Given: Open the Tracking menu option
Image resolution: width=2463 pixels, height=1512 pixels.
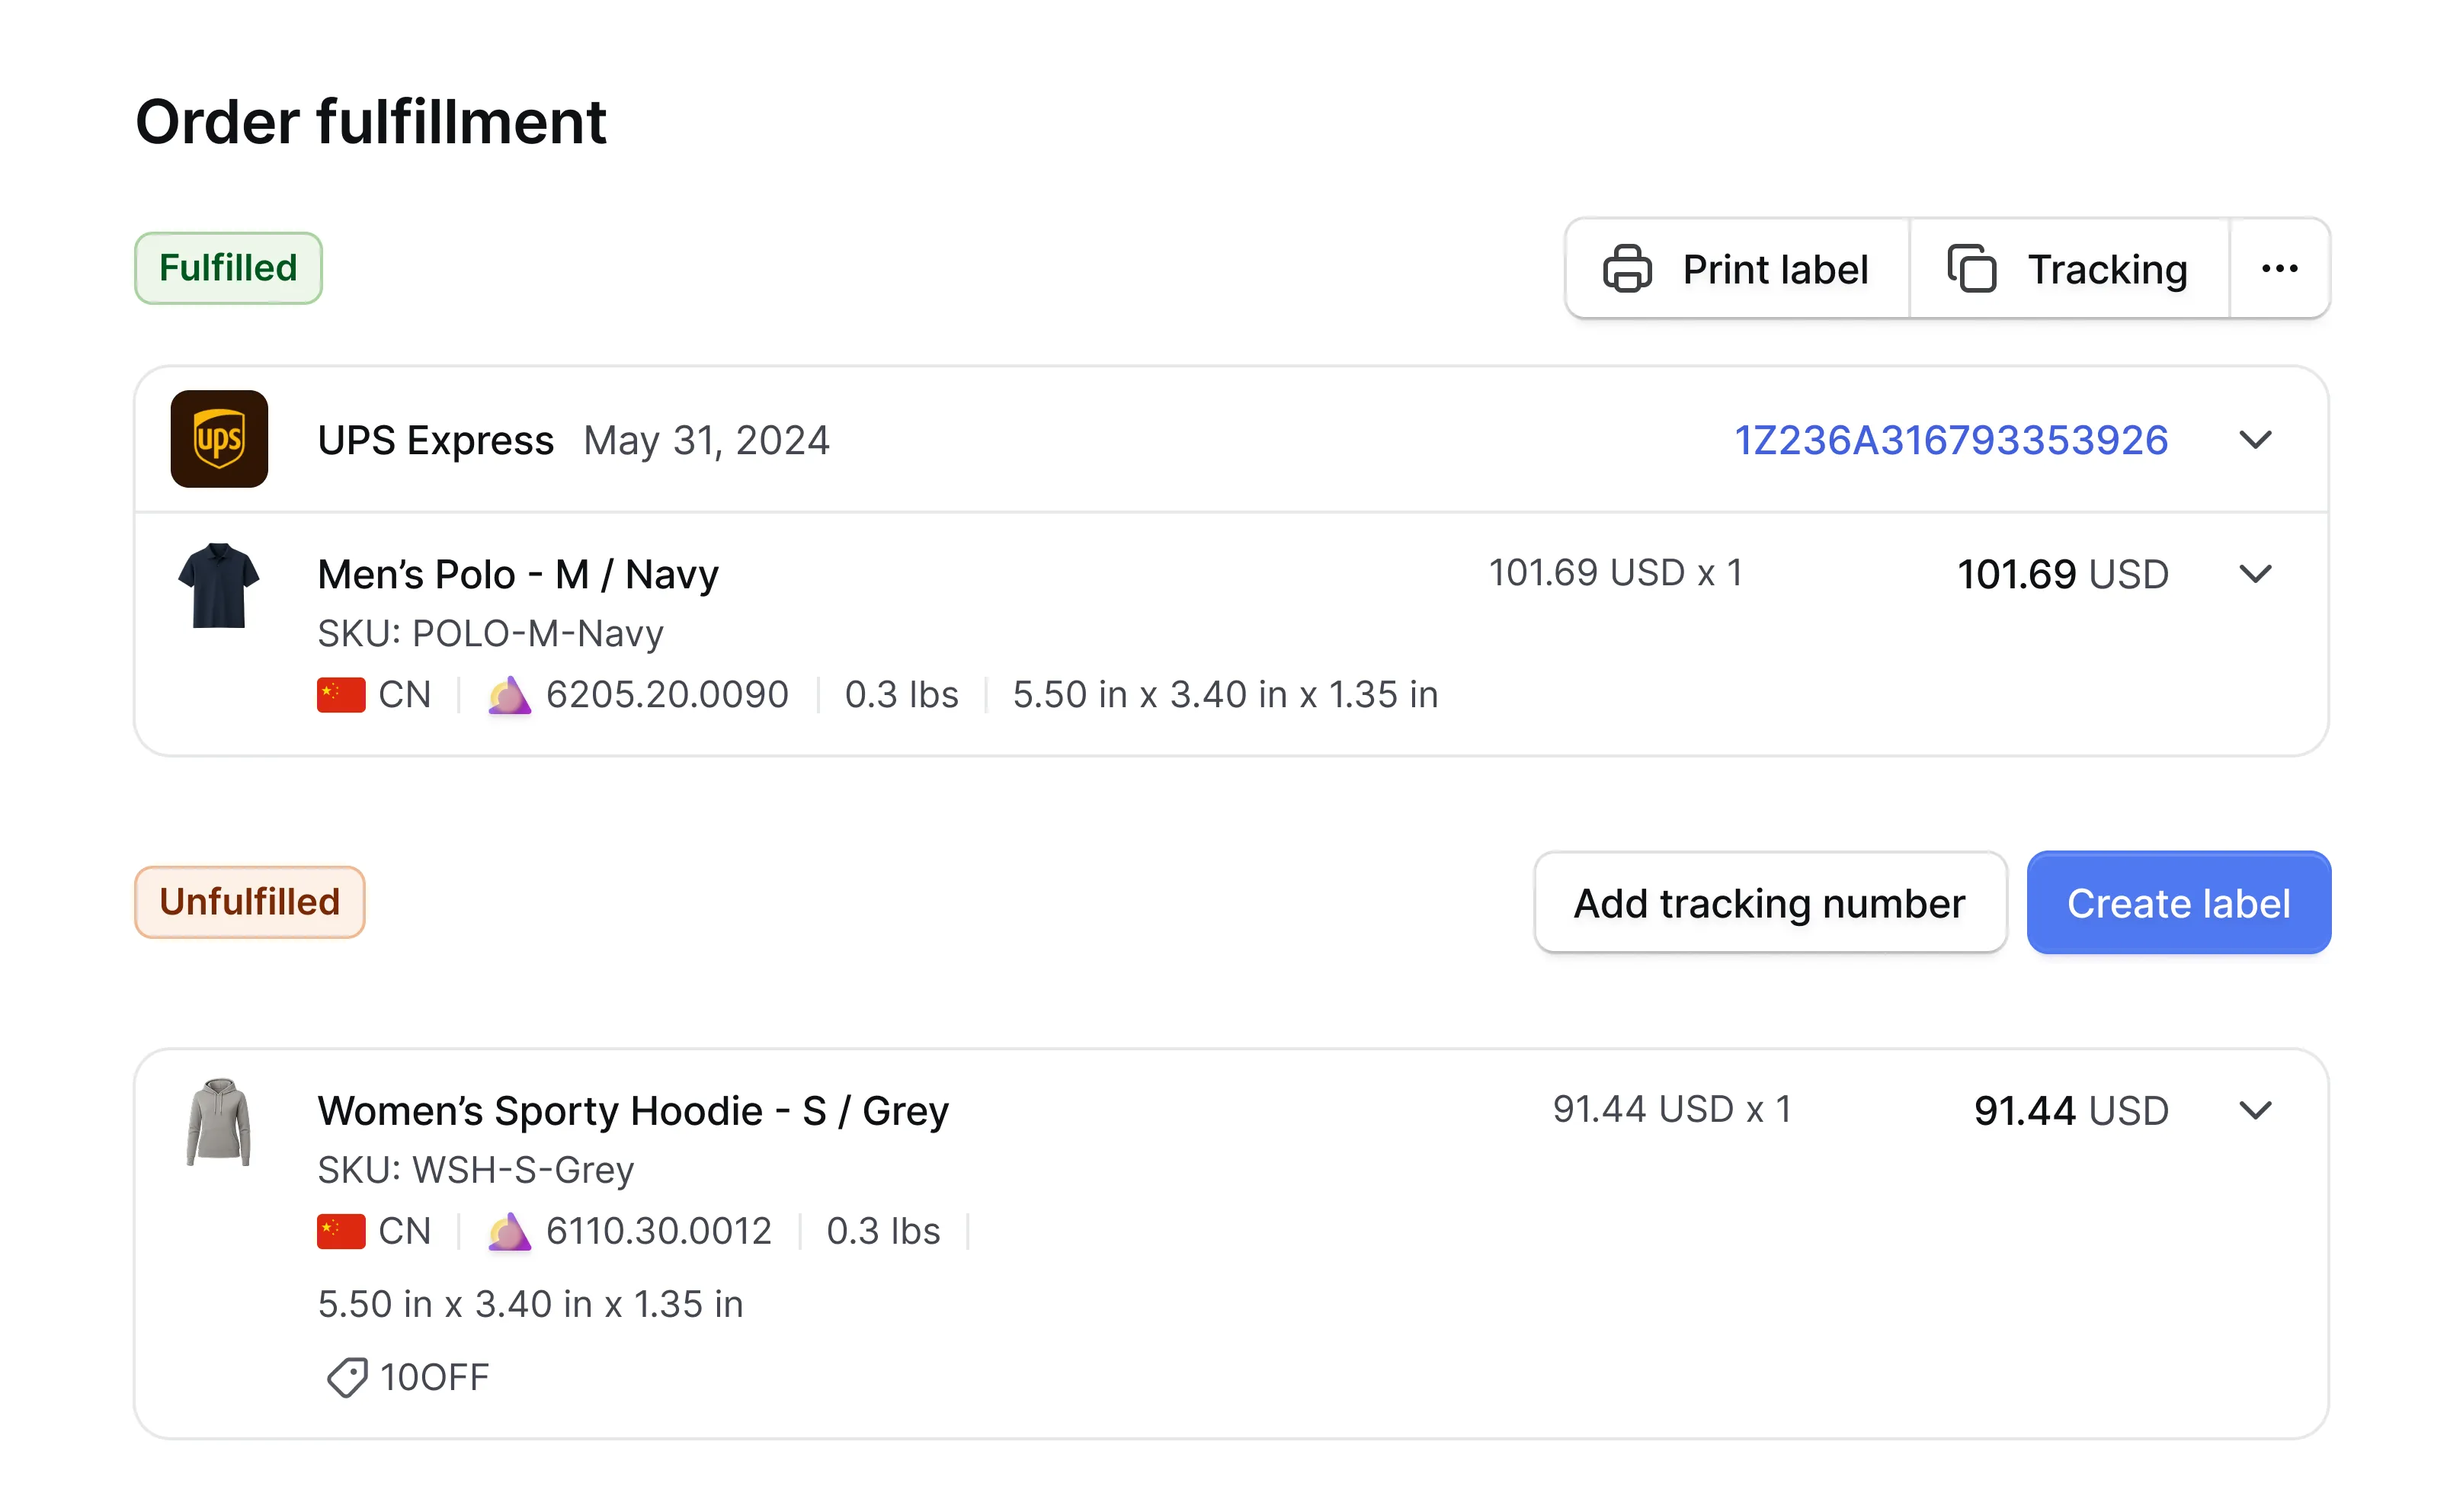Looking at the screenshot, I should 2106,268.
